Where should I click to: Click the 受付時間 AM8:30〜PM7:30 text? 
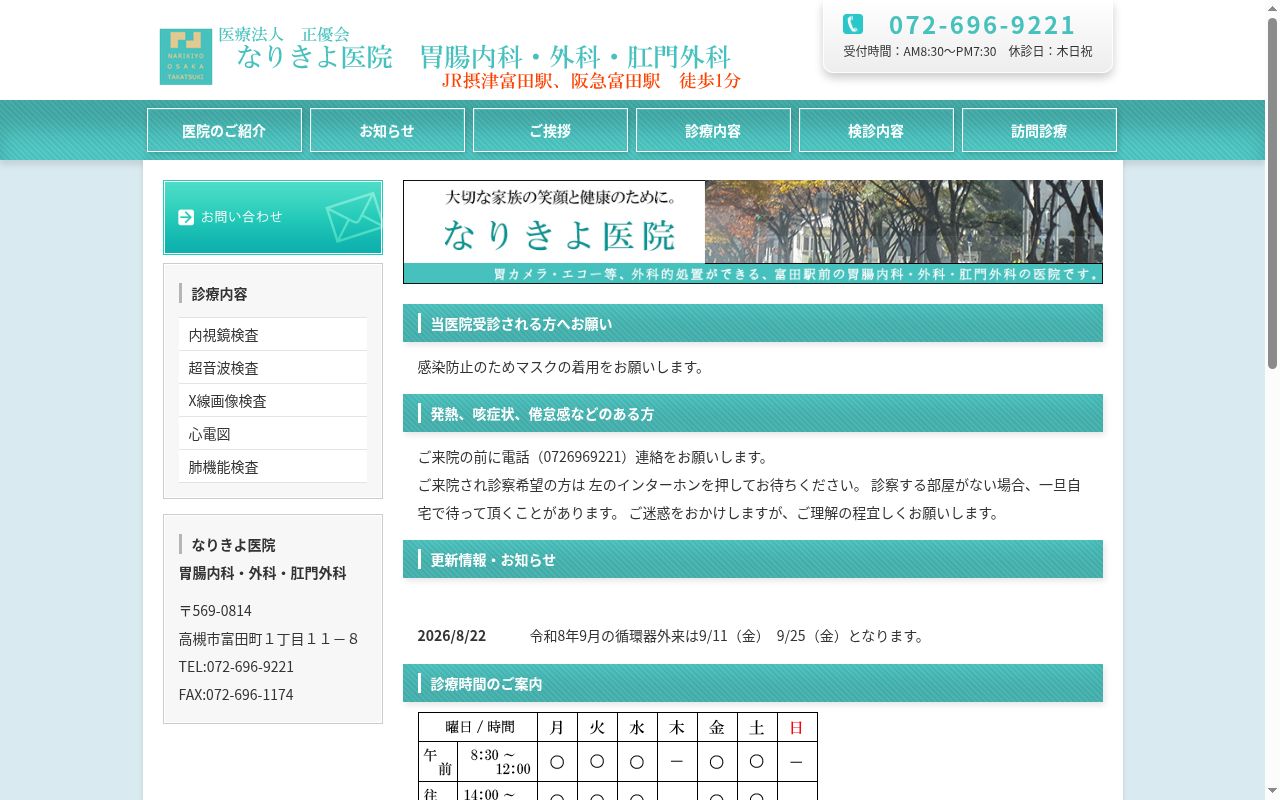pos(919,51)
